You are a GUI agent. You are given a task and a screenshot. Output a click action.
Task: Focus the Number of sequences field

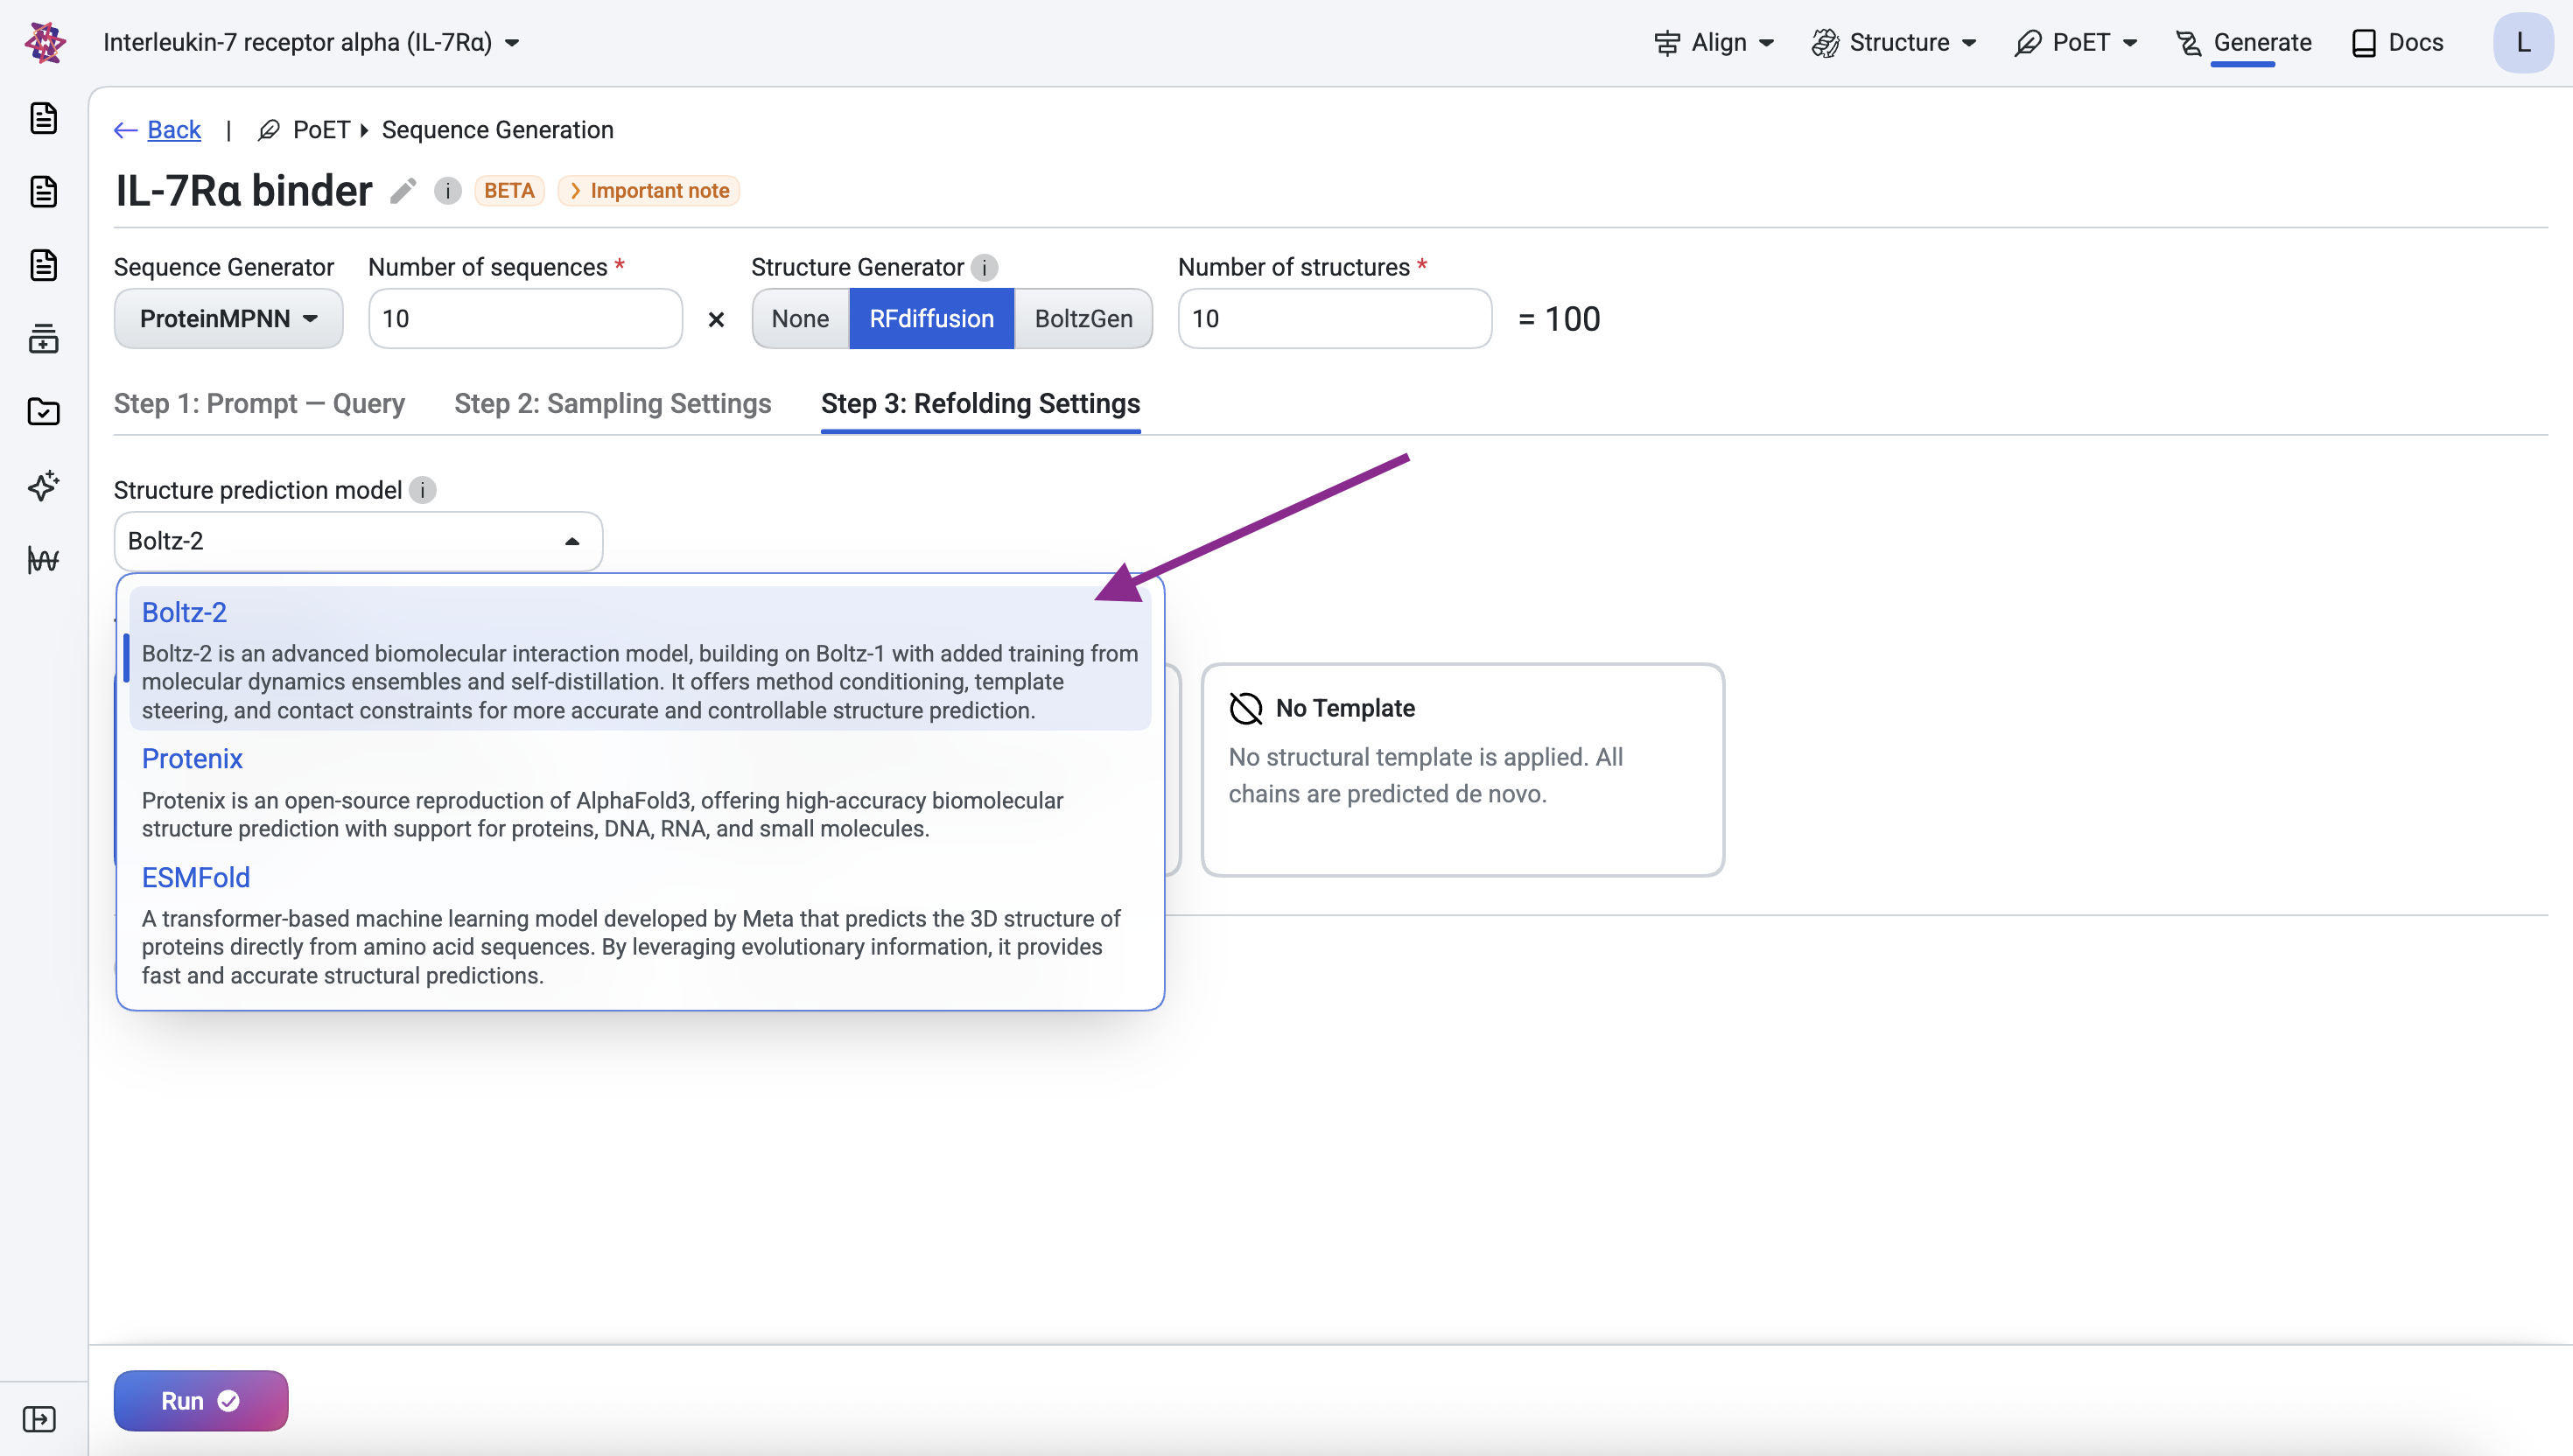tap(525, 319)
